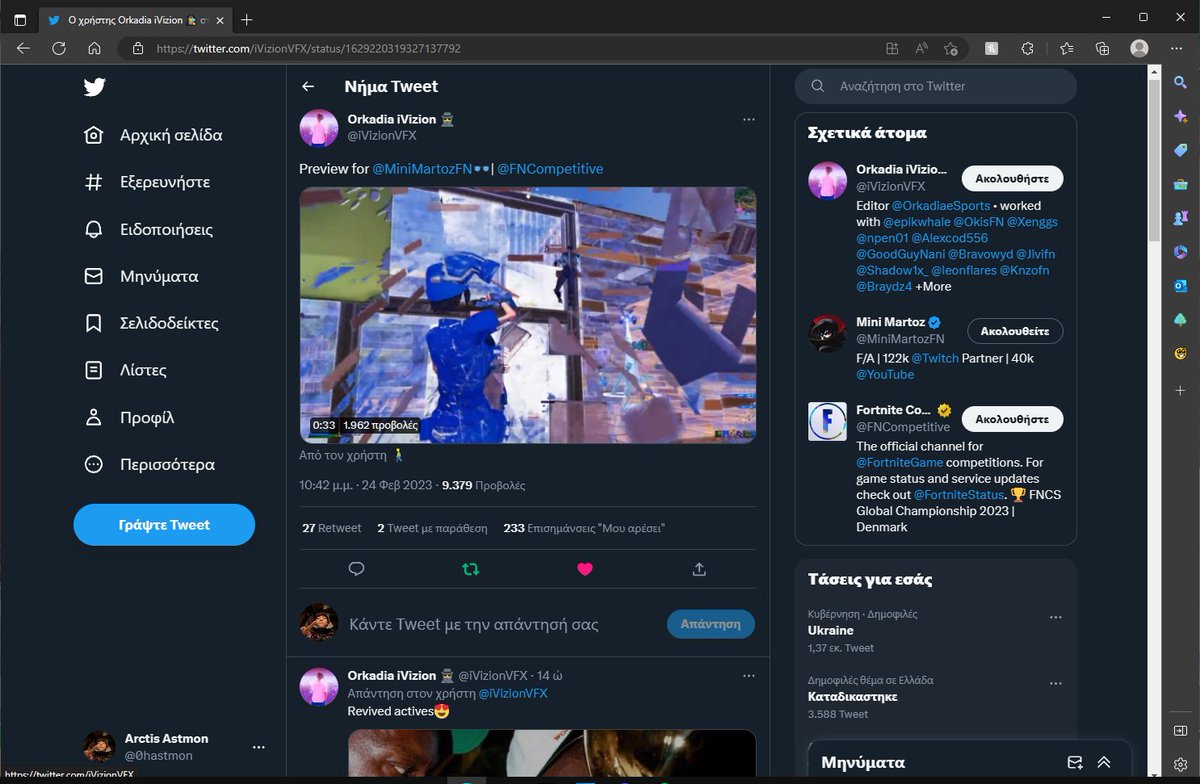Click the @MiniMartozFN mention in tweet
Viewport: 1200px width, 784px height.
(422, 169)
